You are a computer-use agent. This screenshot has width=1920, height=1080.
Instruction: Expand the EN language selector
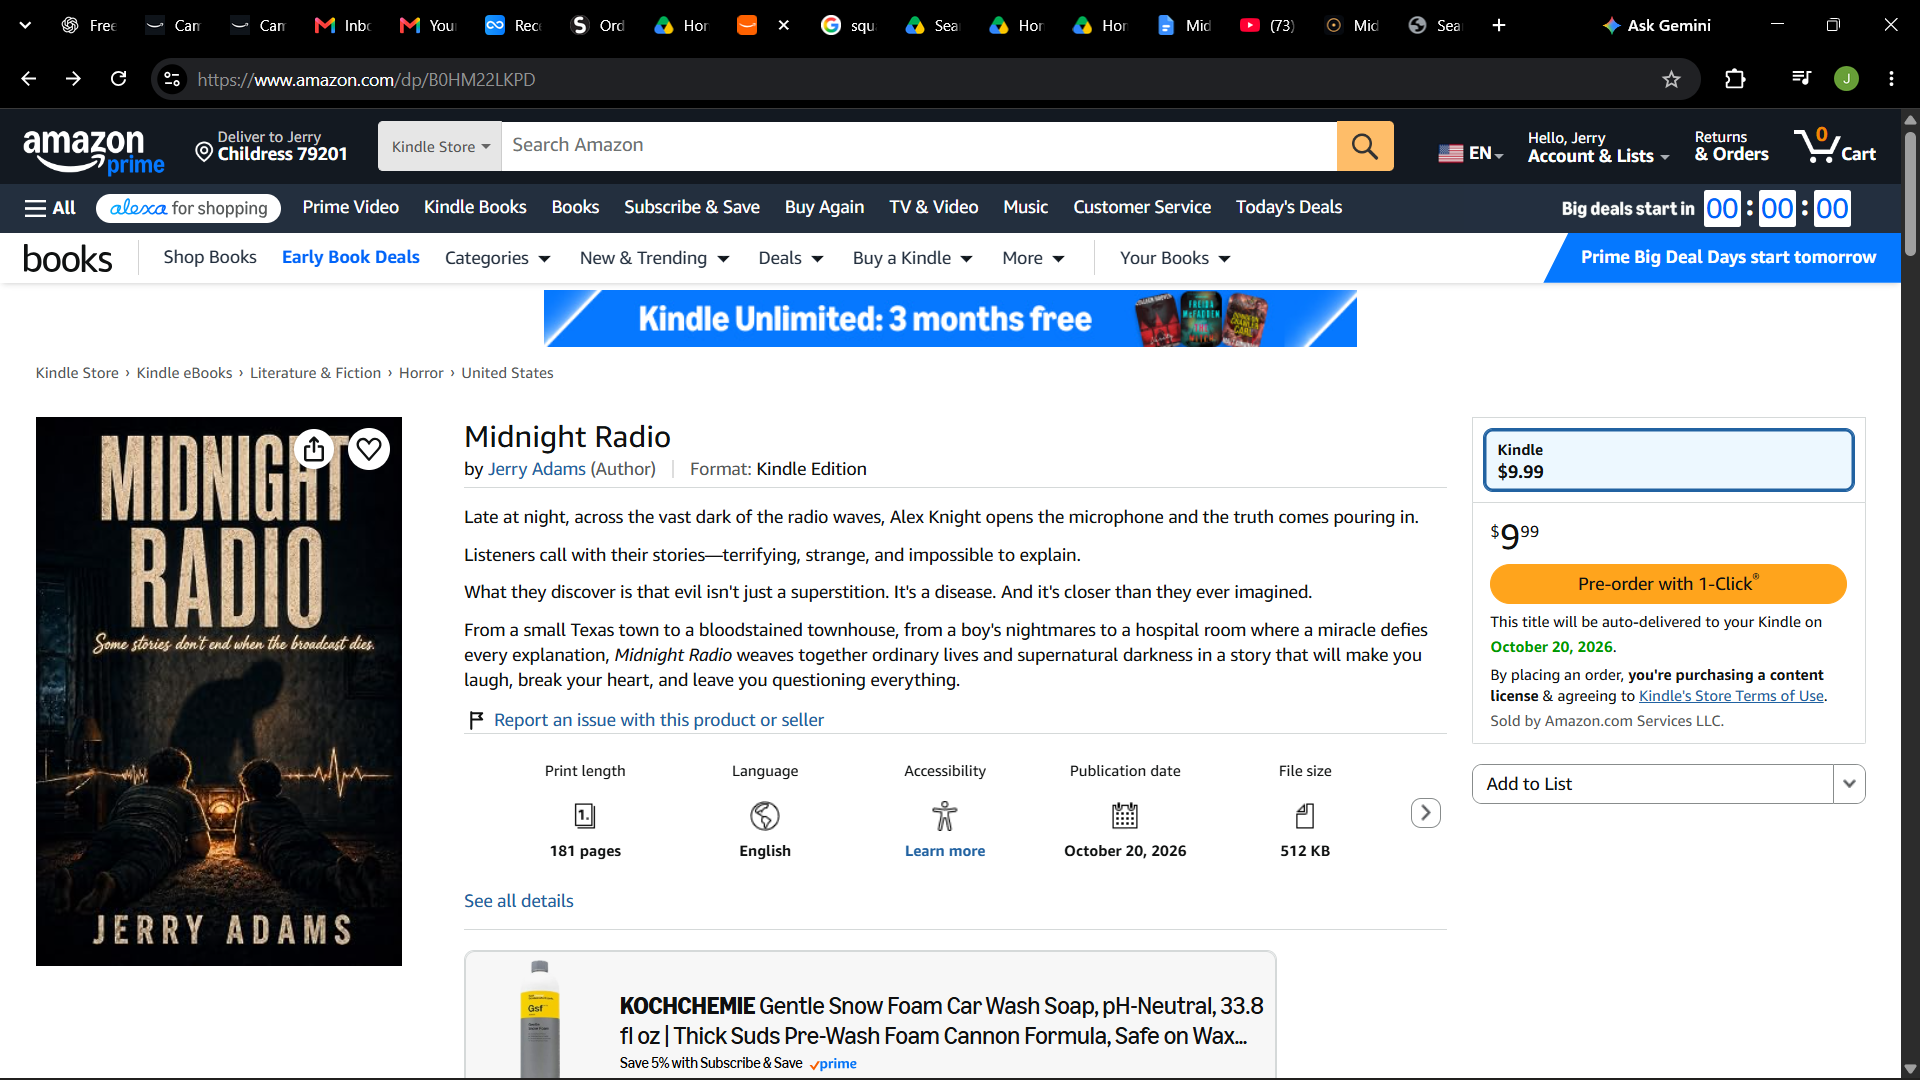[1470, 153]
